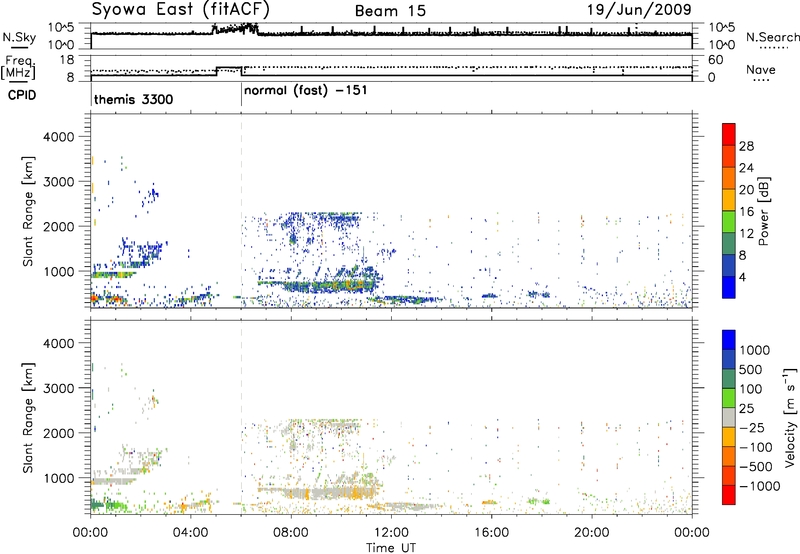Click the 'normal (fast) -151' CPID text
Screen dimensions: 800x554
[x=305, y=91]
